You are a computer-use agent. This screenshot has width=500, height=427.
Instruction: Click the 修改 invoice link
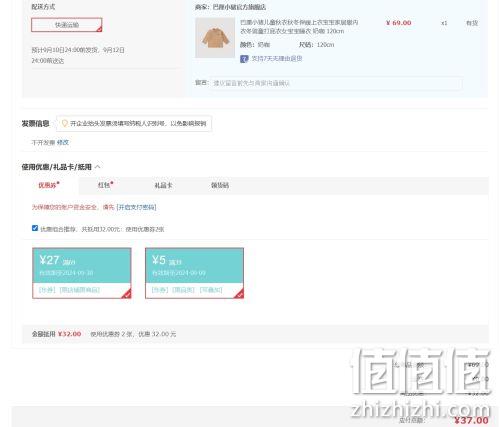tap(63, 142)
